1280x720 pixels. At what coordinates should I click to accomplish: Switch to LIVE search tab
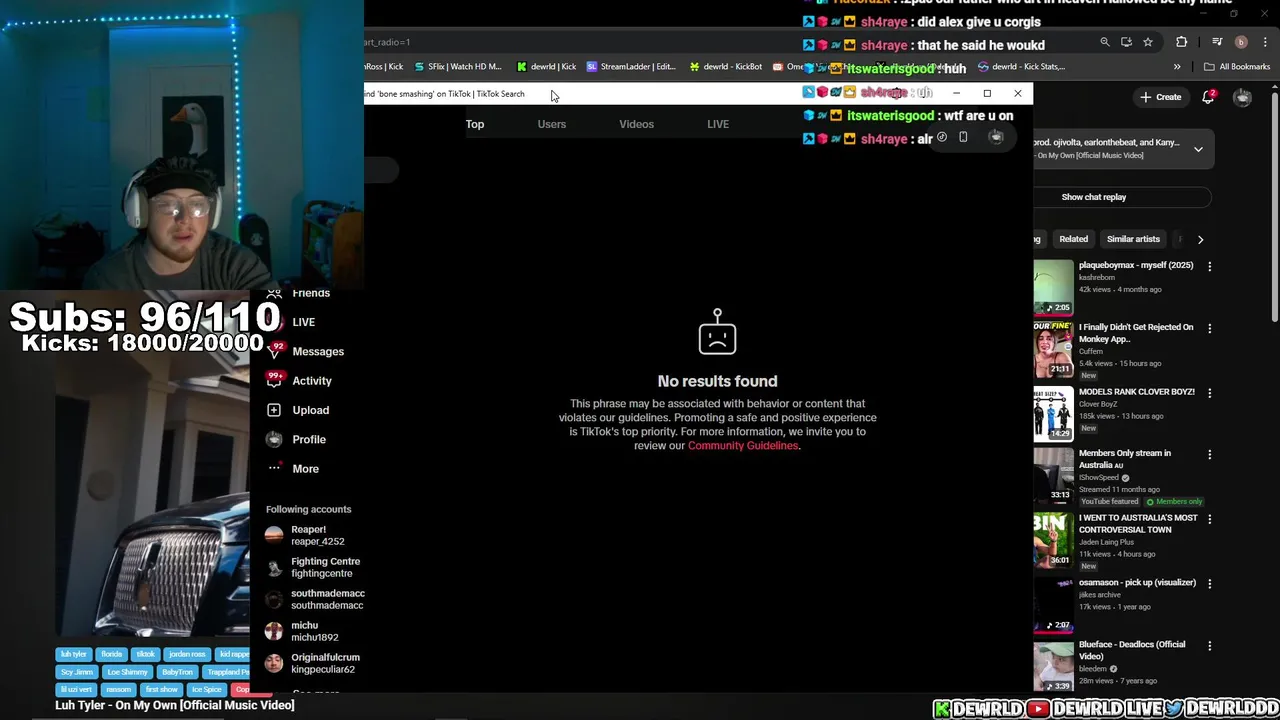point(718,124)
